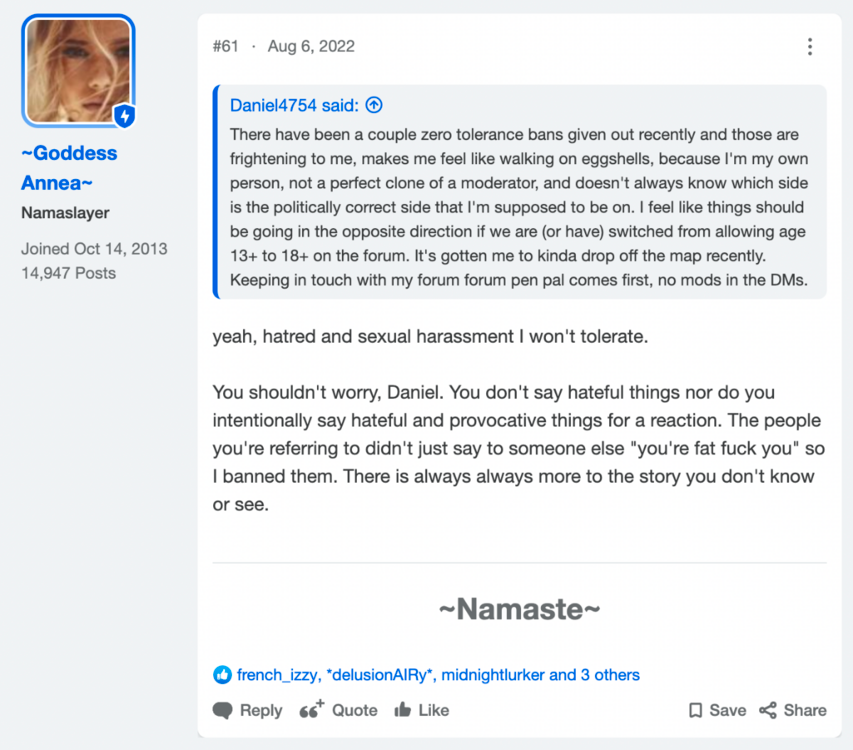Click the Like thumbs-up icon
Viewport: 853px width, 750px height.
click(x=403, y=709)
